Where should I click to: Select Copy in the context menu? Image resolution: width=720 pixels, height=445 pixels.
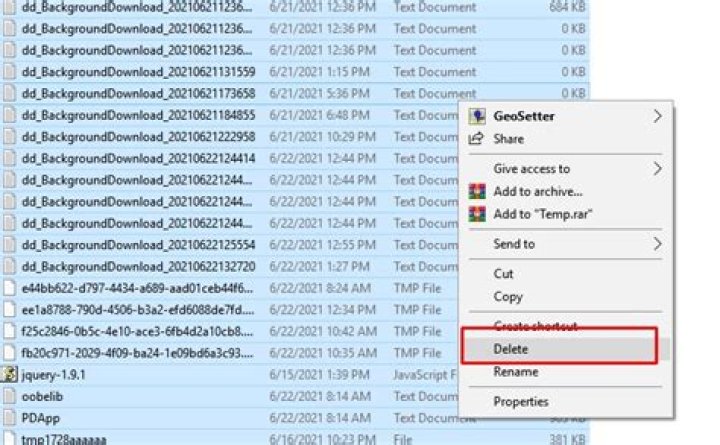pos(508,297)
